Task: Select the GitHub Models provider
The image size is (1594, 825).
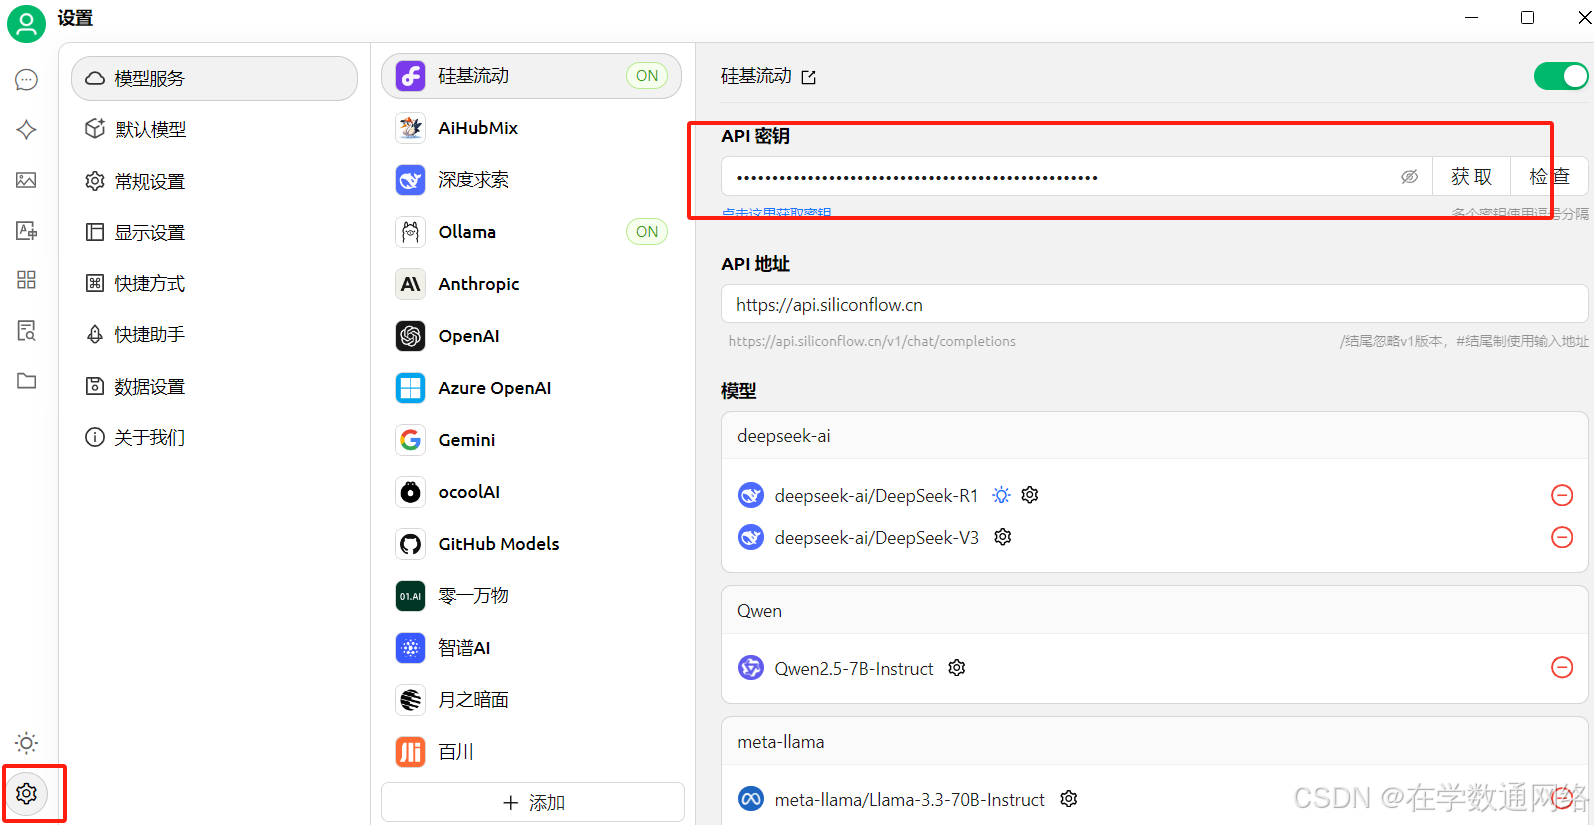Action: click(531, 544)
